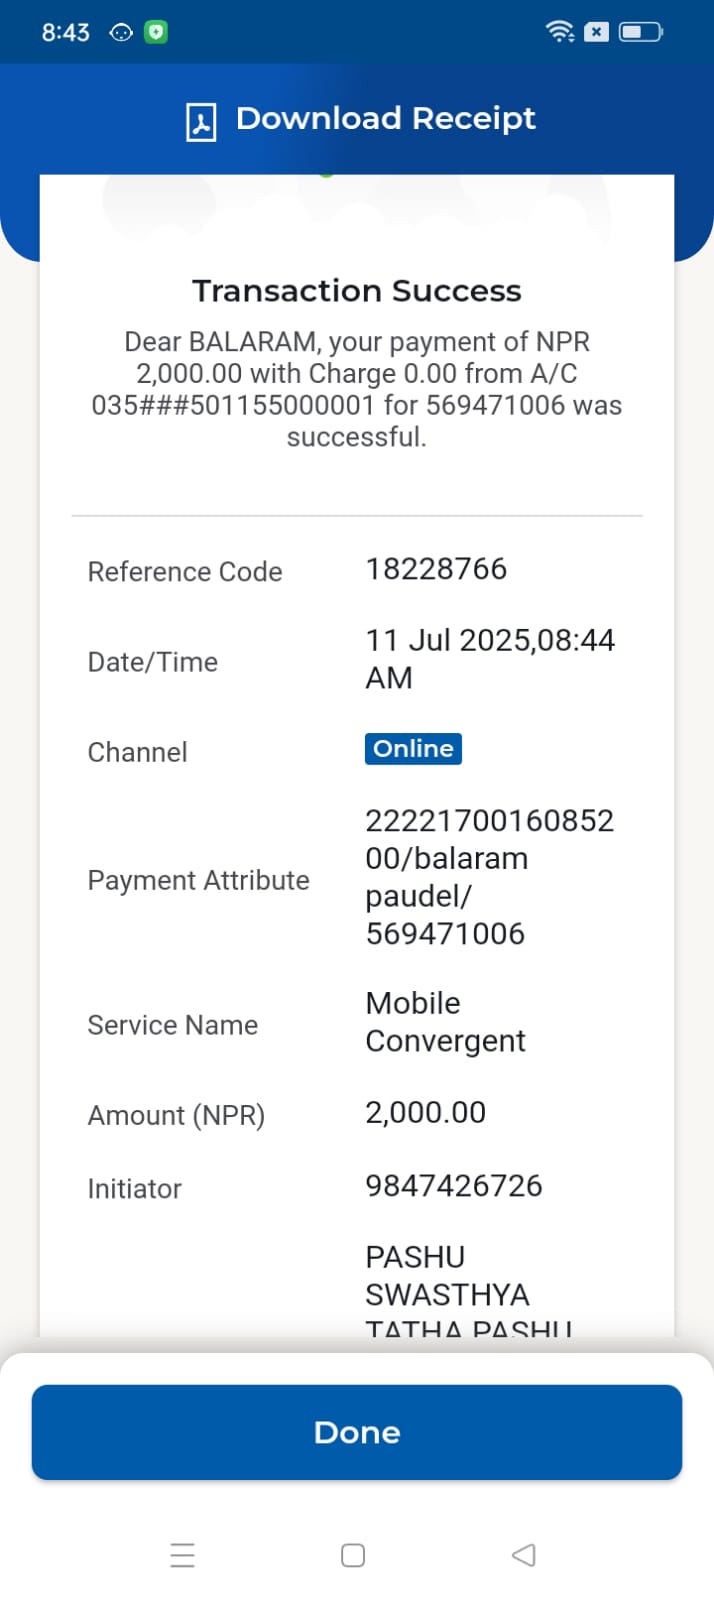Click the Download Receipt label
Image resolution: width=714 pixels, height=1599 pixels.
(386, 118)
